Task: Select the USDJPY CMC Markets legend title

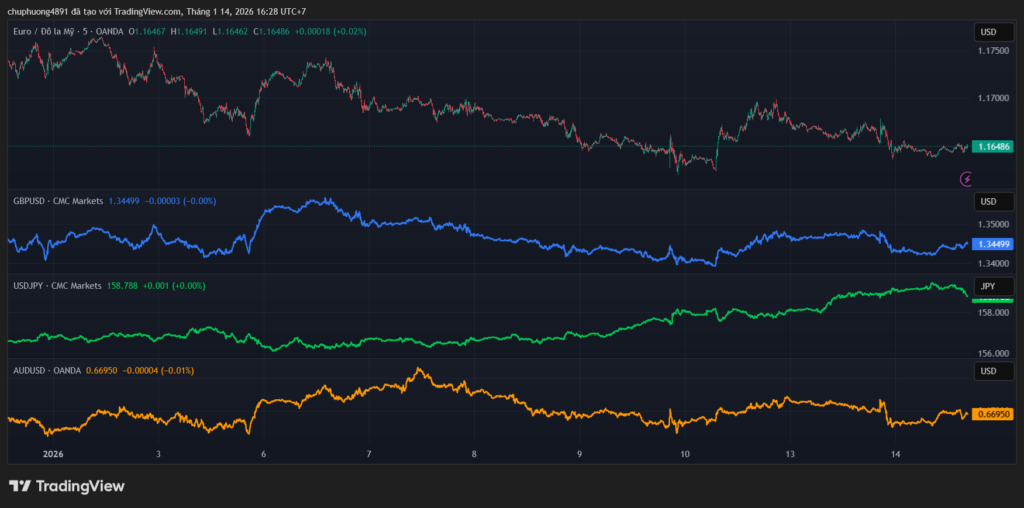Action: coord(57,285)
